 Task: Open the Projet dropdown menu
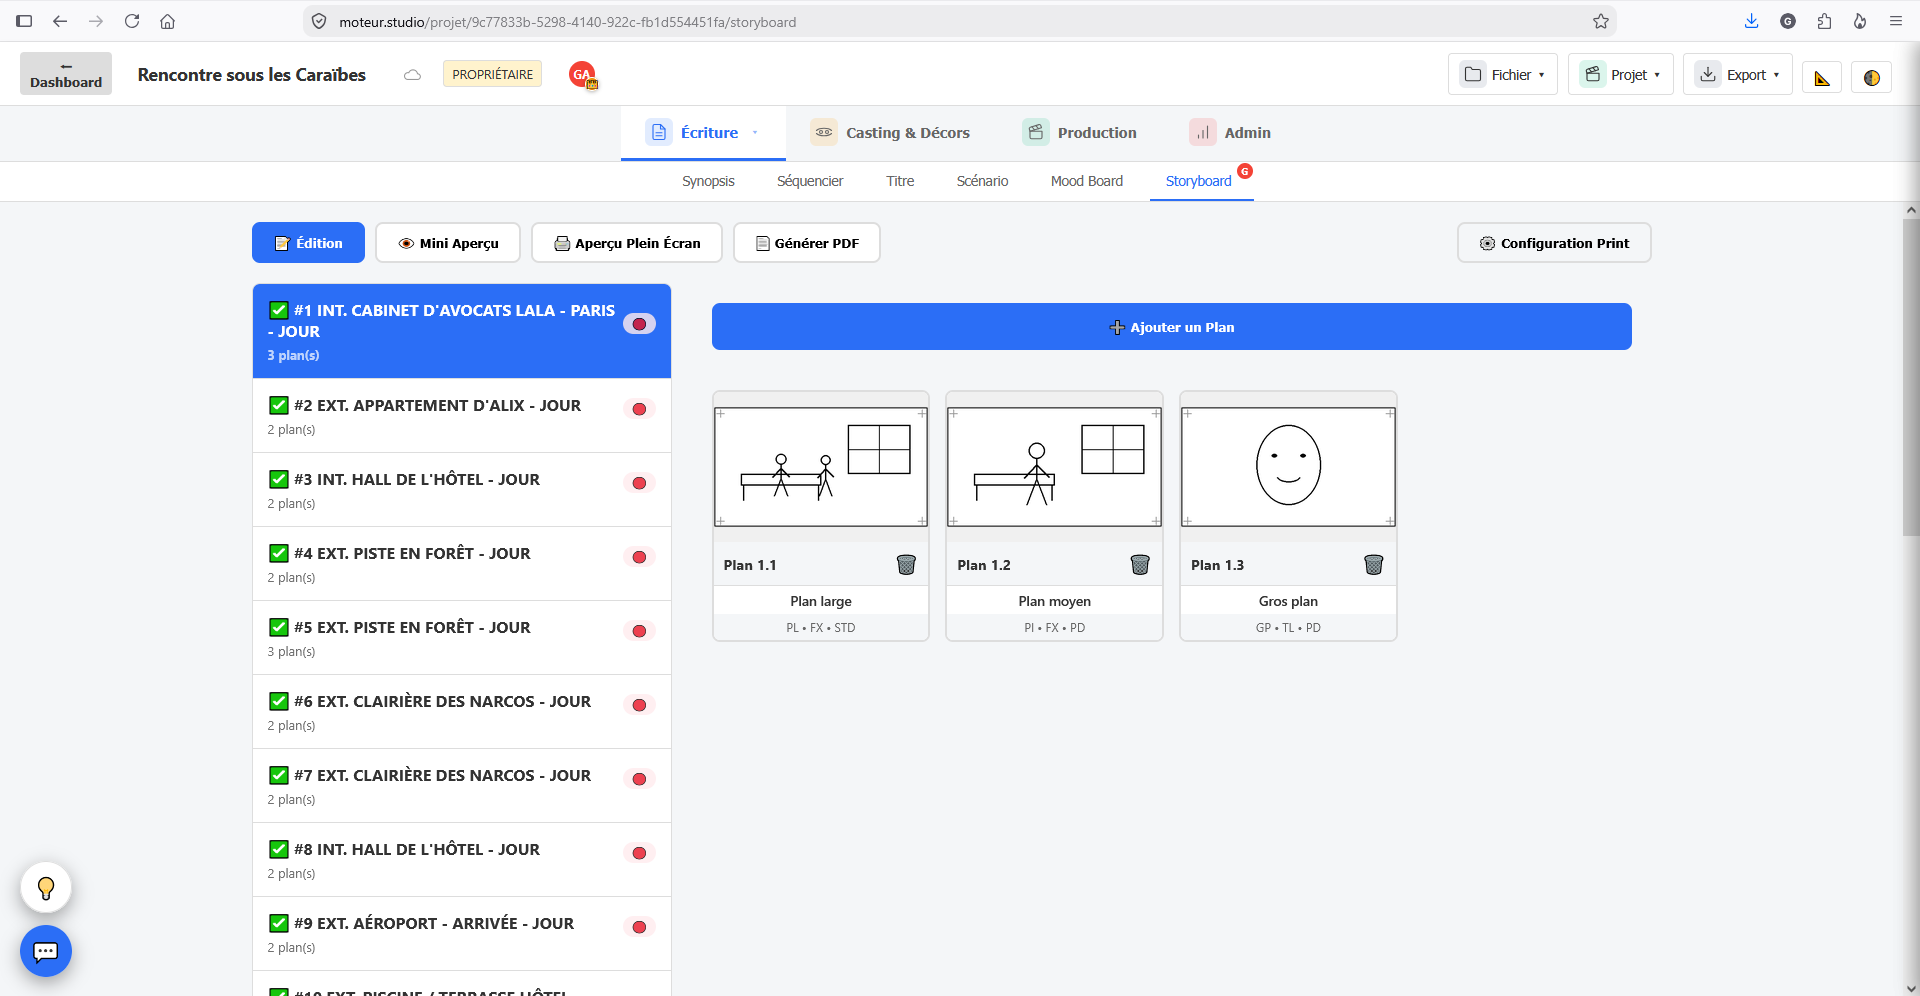pyautogui.click(x=1621, y=75)
